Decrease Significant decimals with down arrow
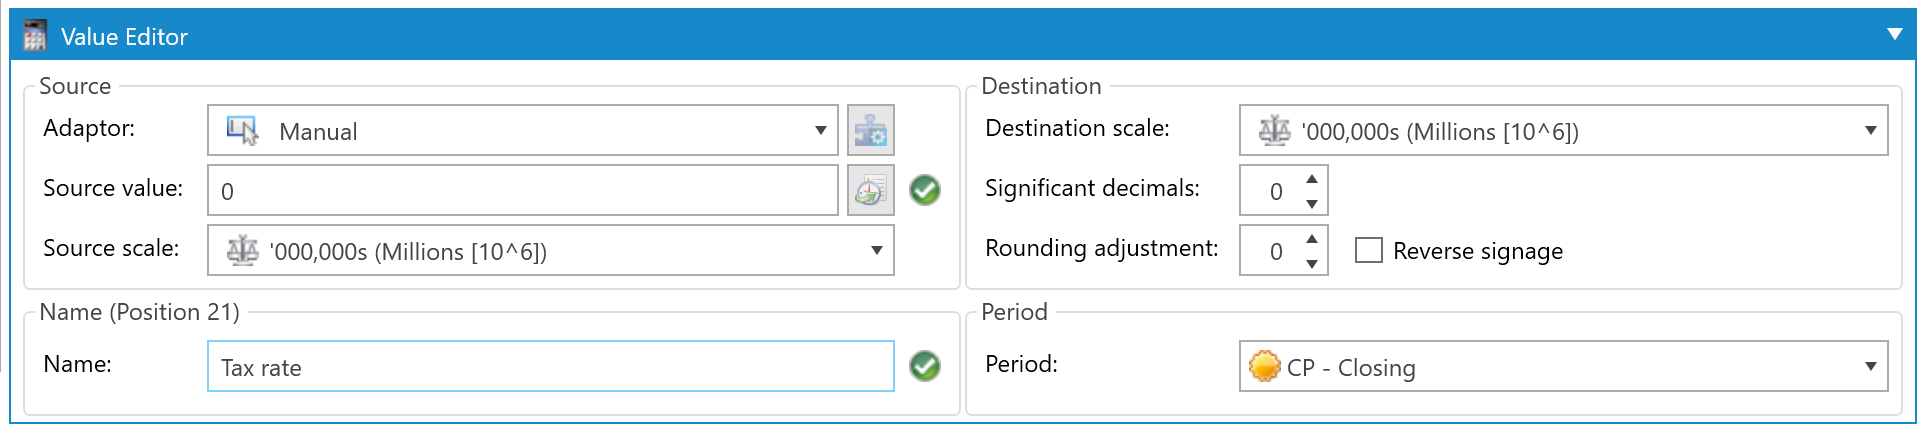This screenshot has width=1929, height=426. [1311, 204]
